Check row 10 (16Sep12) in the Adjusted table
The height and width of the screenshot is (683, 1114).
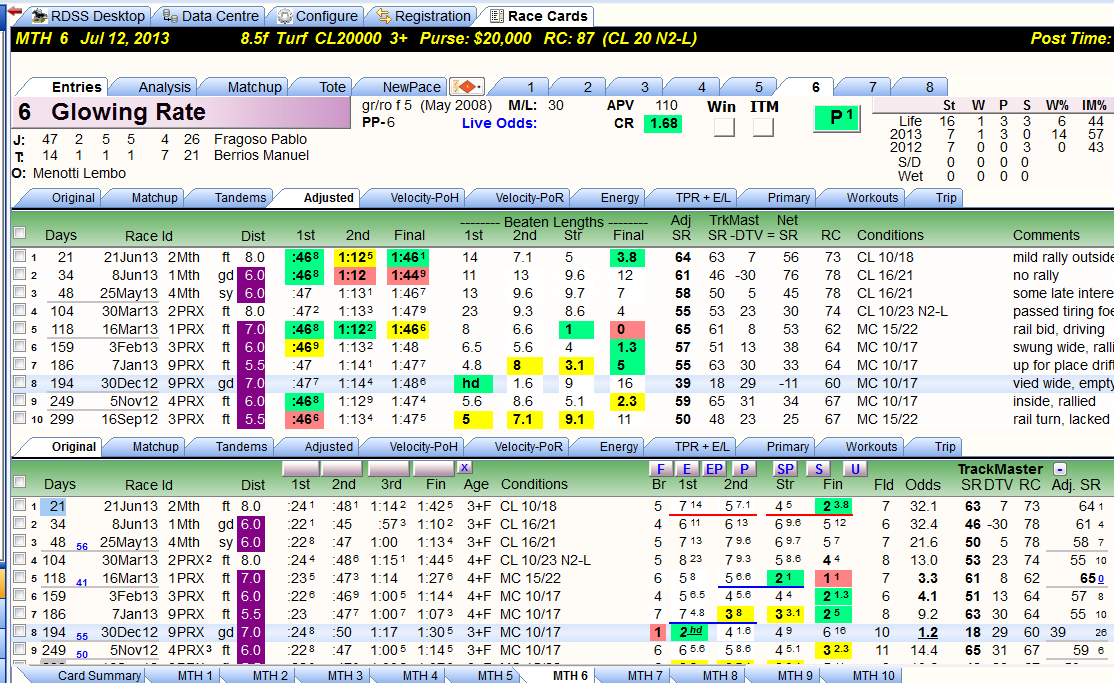20,418
